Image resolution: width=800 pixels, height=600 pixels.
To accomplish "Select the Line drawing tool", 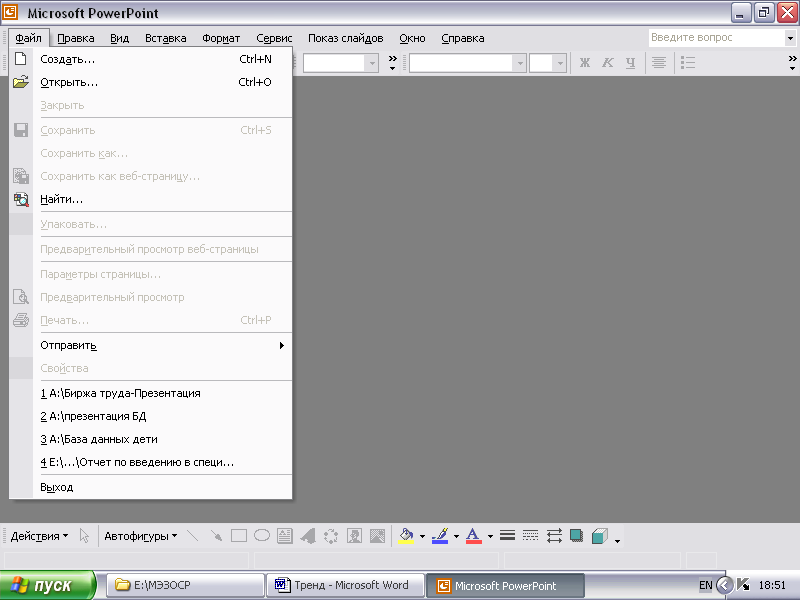I will coord(193,536).
